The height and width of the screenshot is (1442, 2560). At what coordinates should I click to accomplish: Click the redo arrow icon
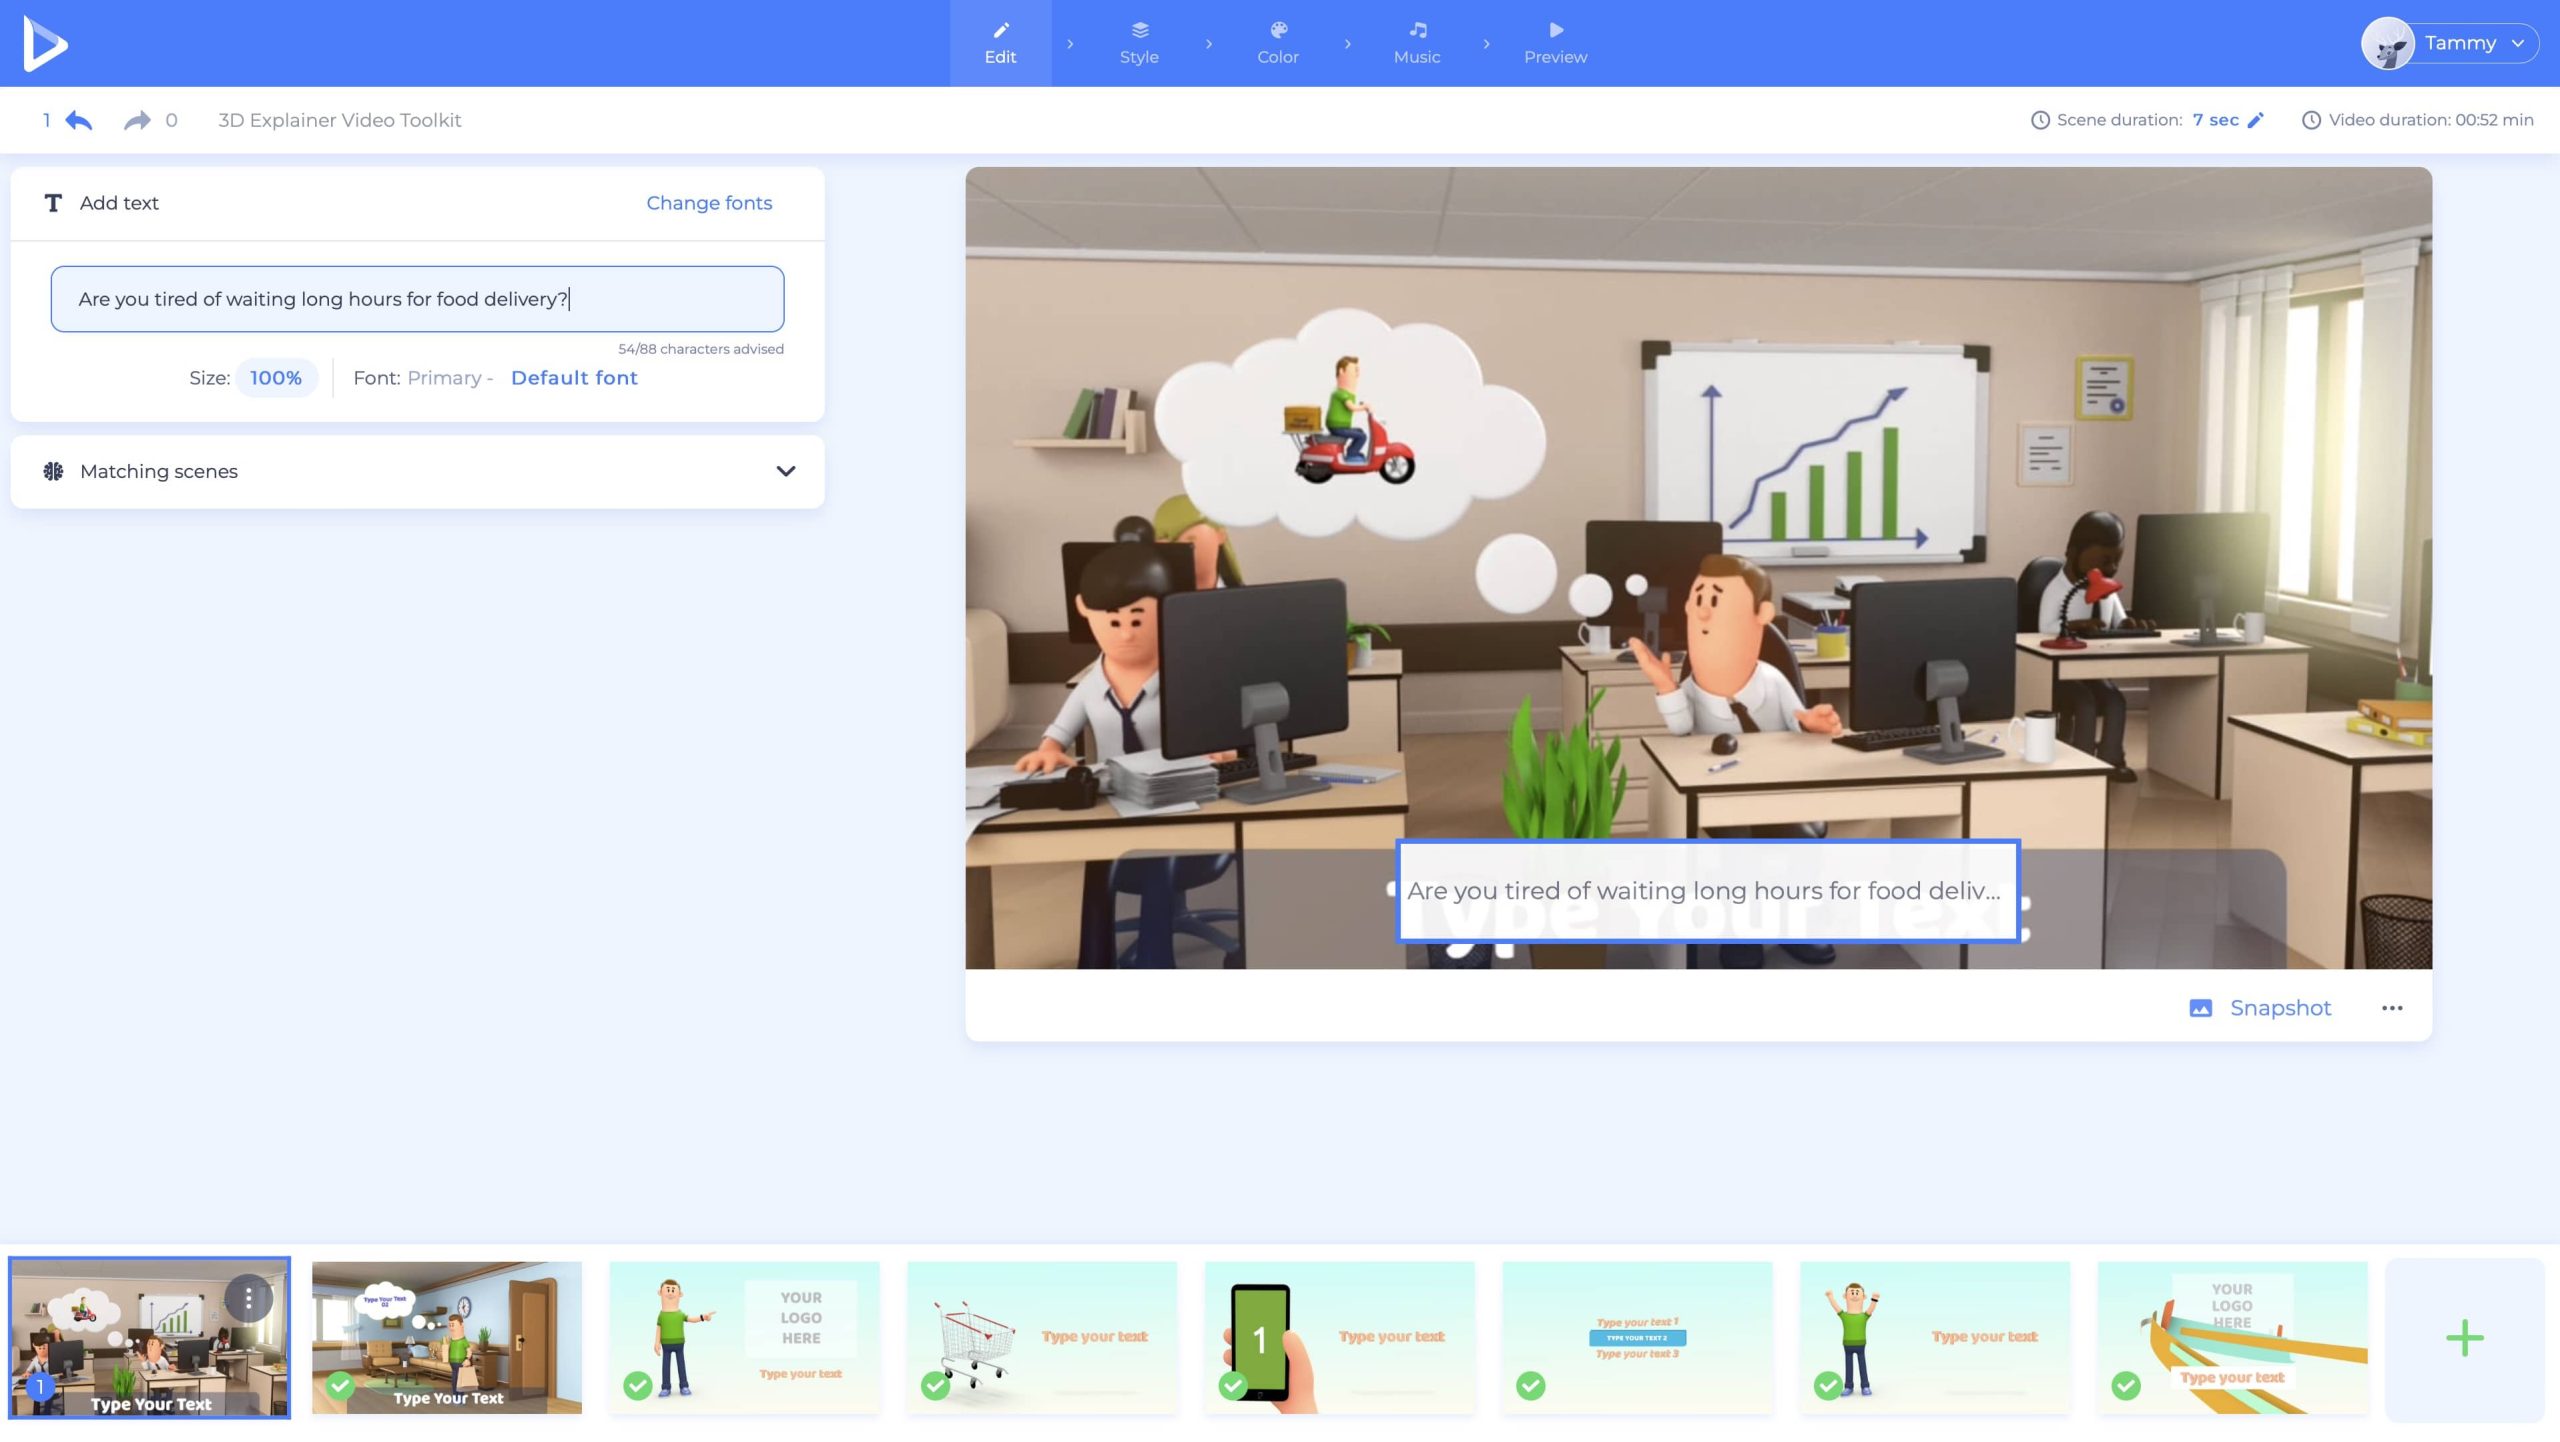pyautogui.click(x=137, y=120)
